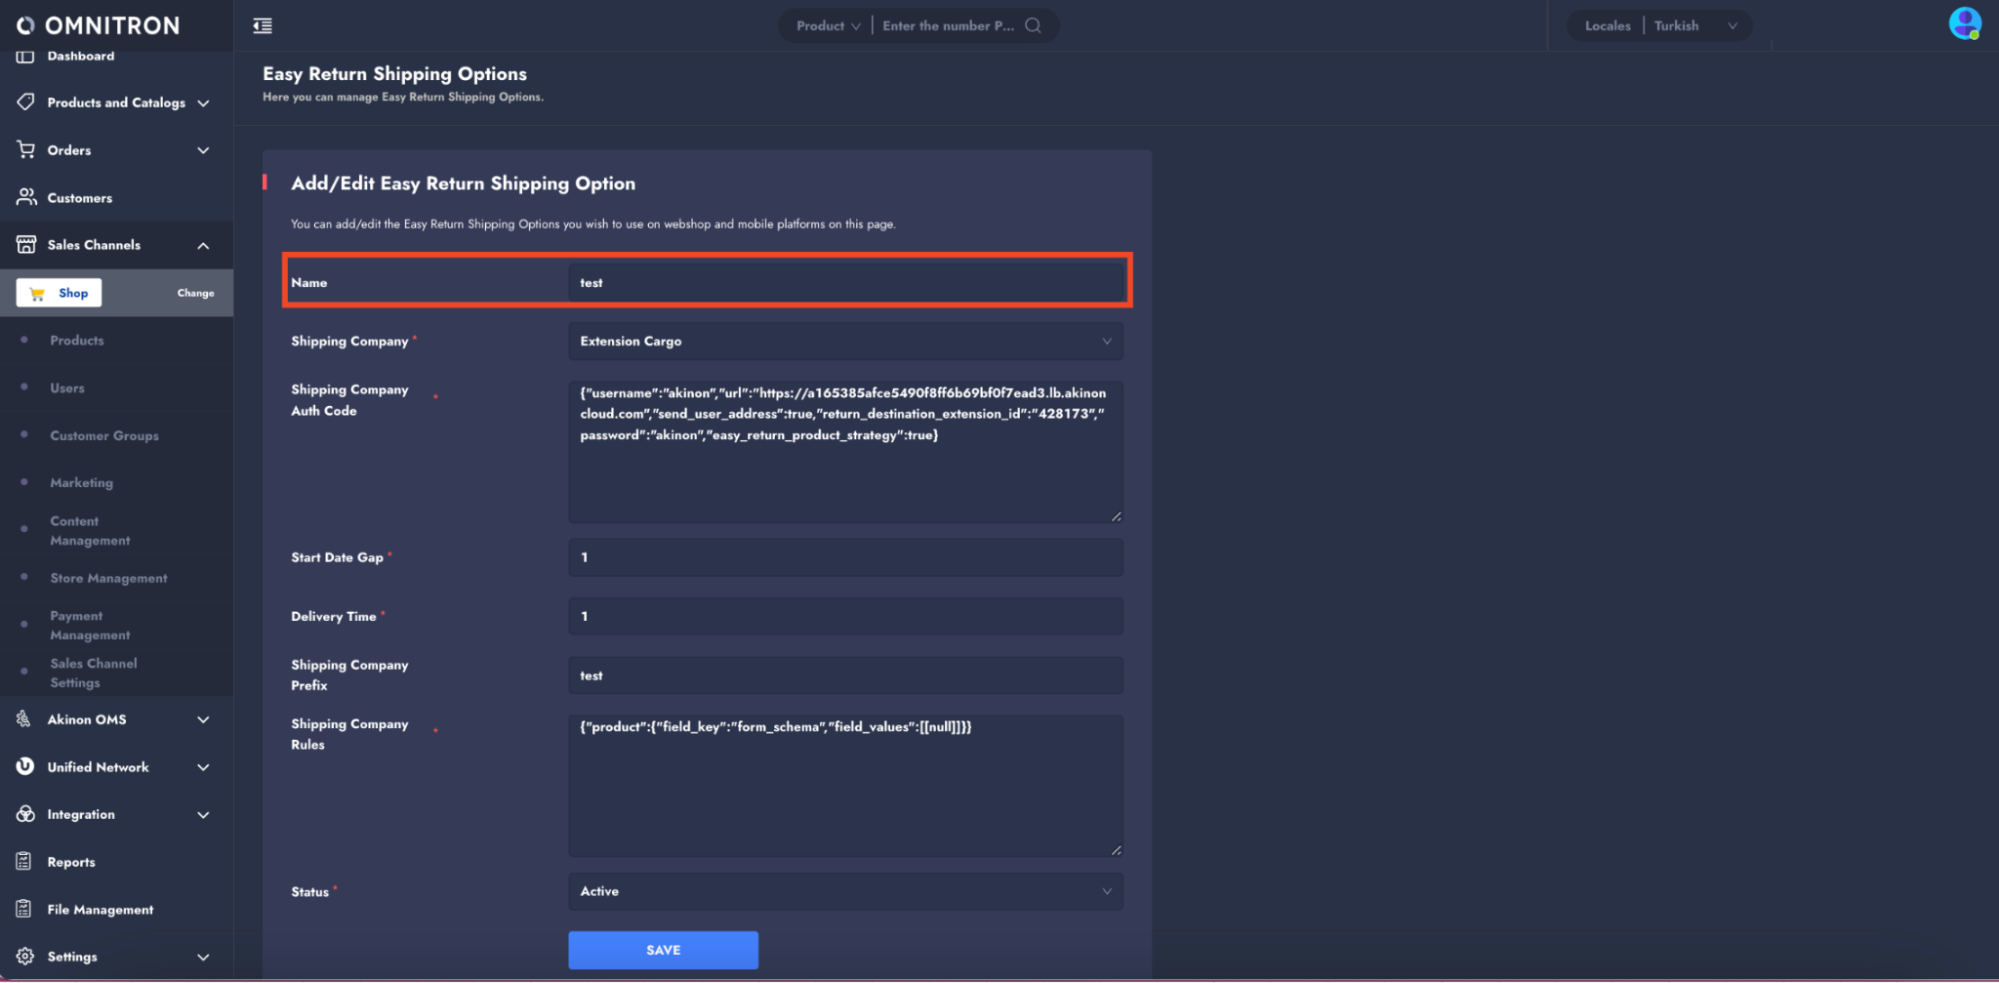
Task: Click Change next to Shop channel
Action: point(195,293)
